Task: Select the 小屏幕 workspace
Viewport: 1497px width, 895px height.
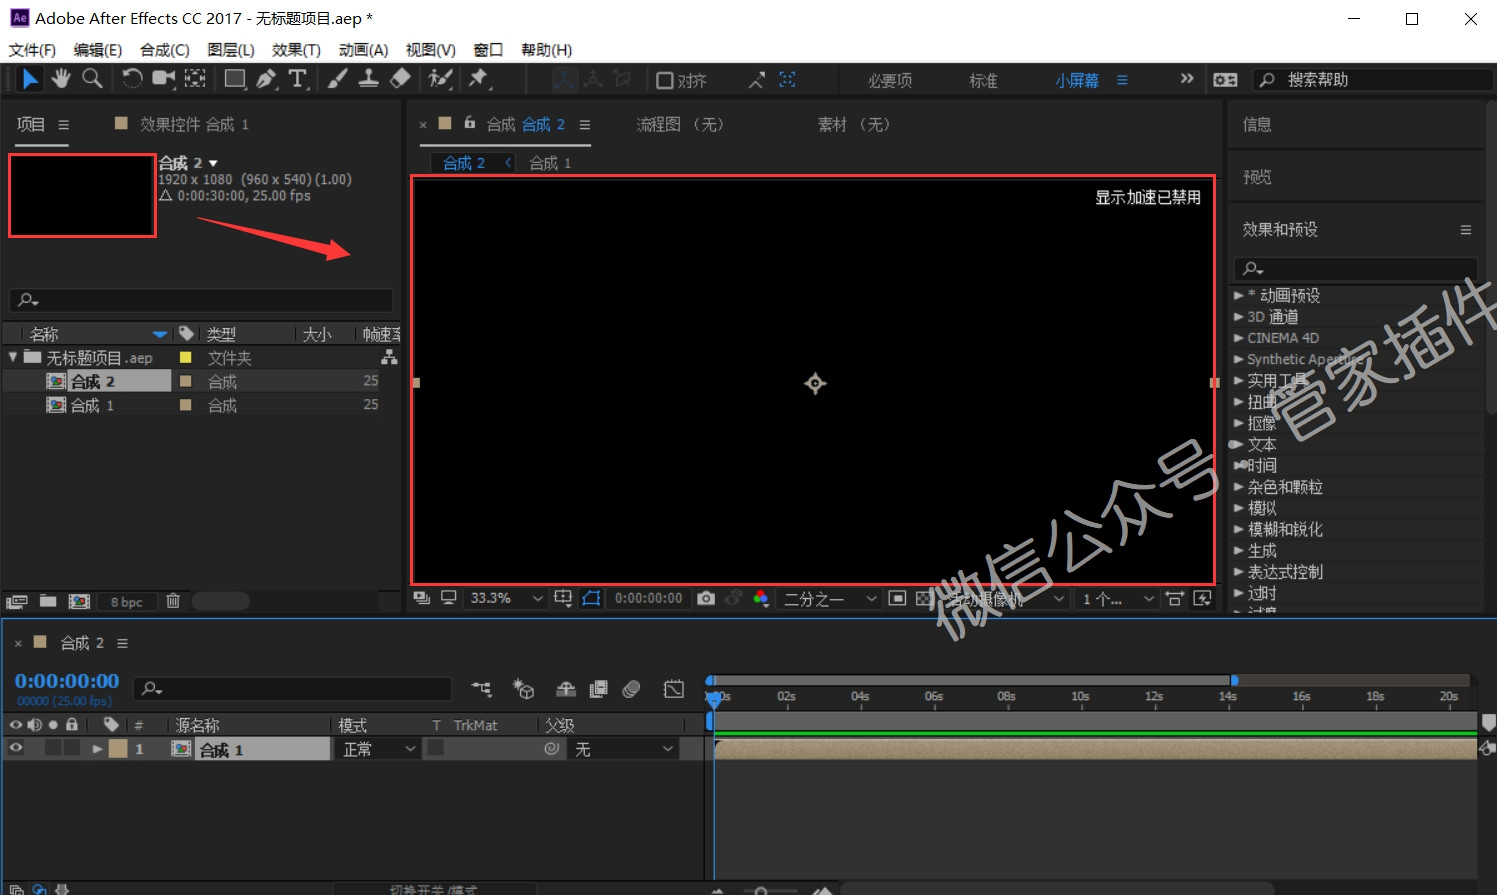Action: pyautogui.click(x=1077, y=80)
